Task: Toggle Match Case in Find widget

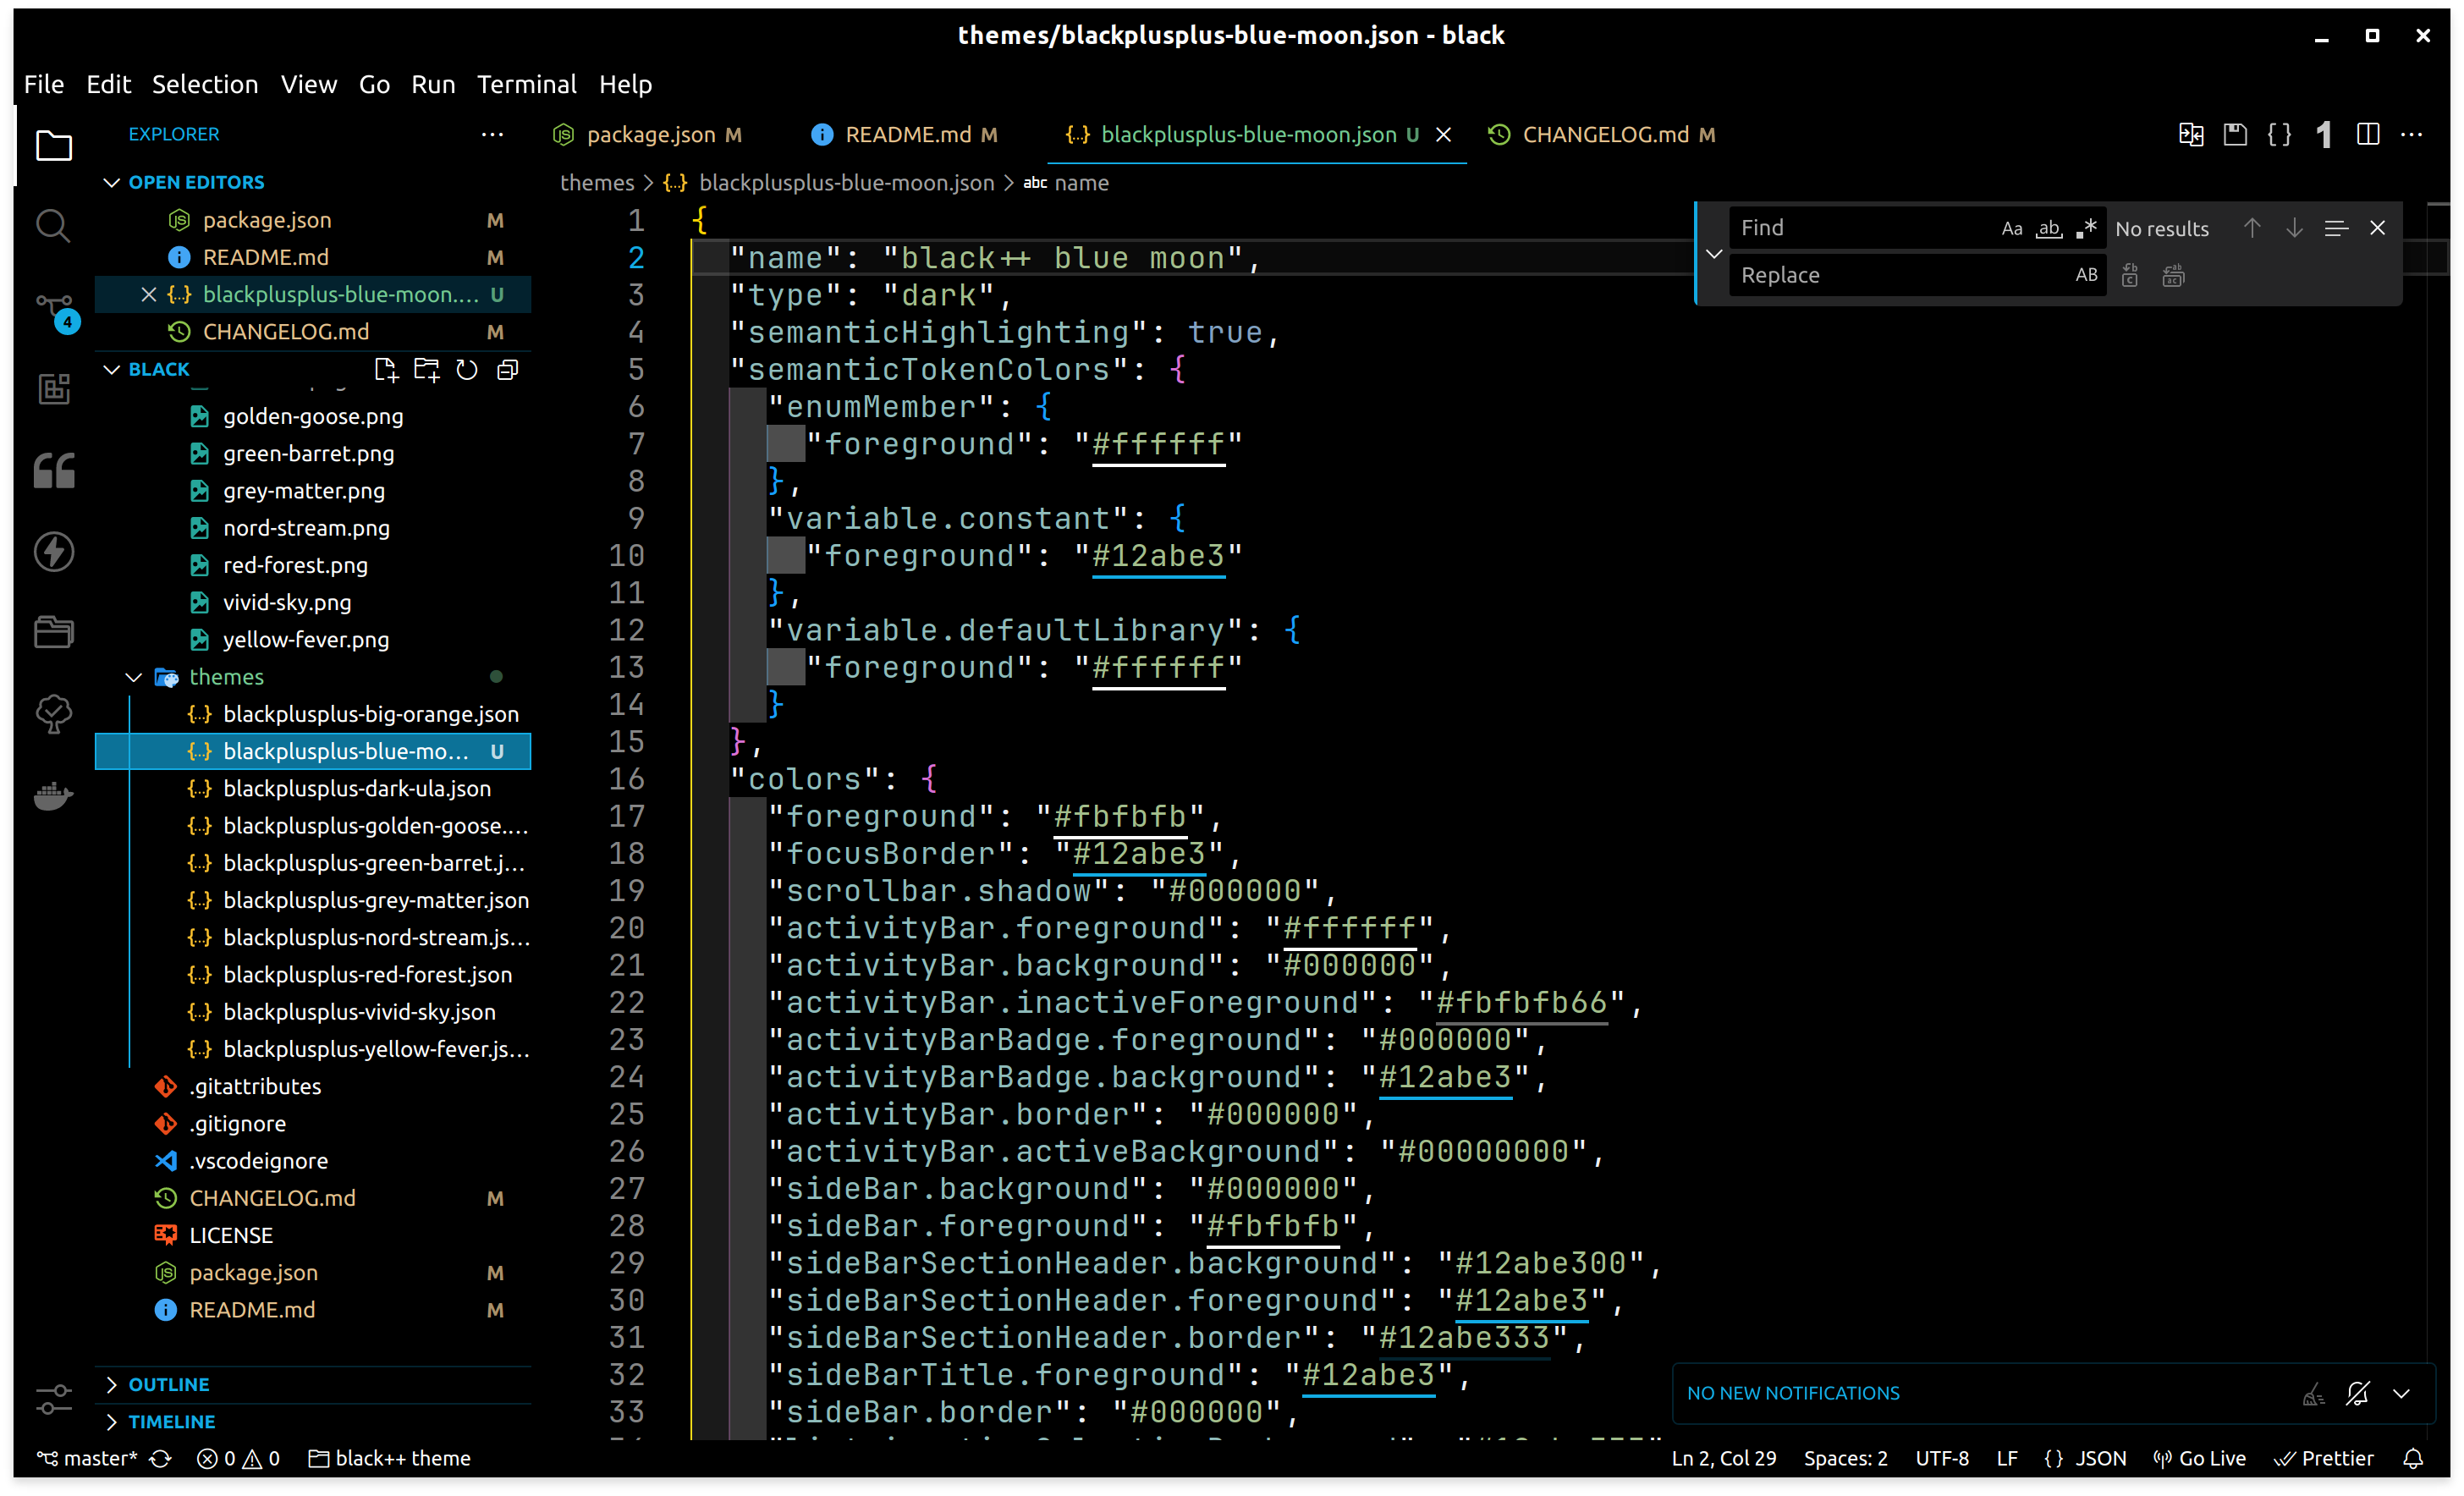Action: (2012, 228)
